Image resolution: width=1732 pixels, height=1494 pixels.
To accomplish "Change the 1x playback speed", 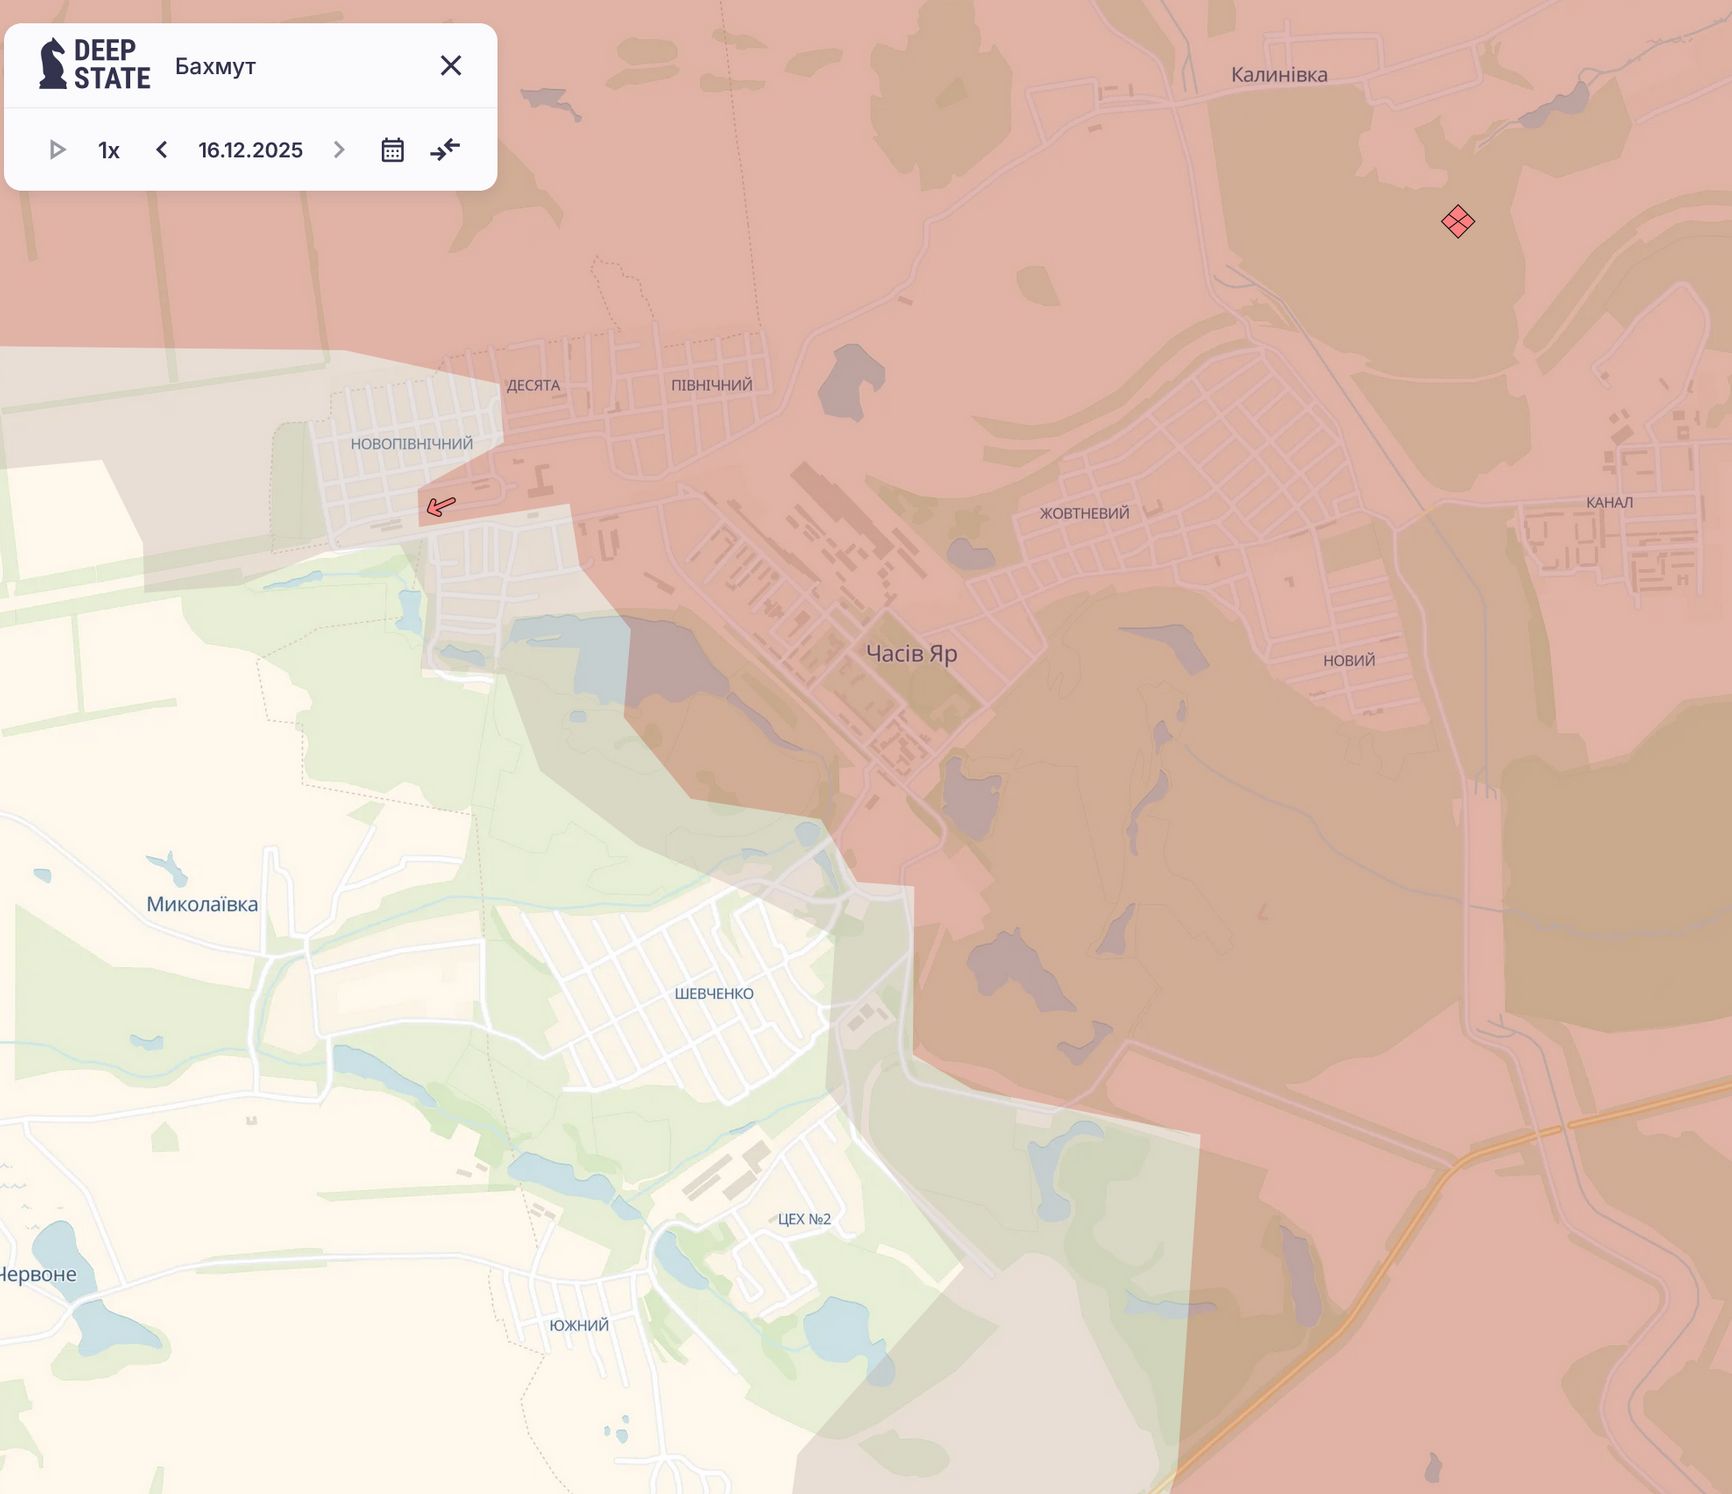I will (x=109, y=150).
